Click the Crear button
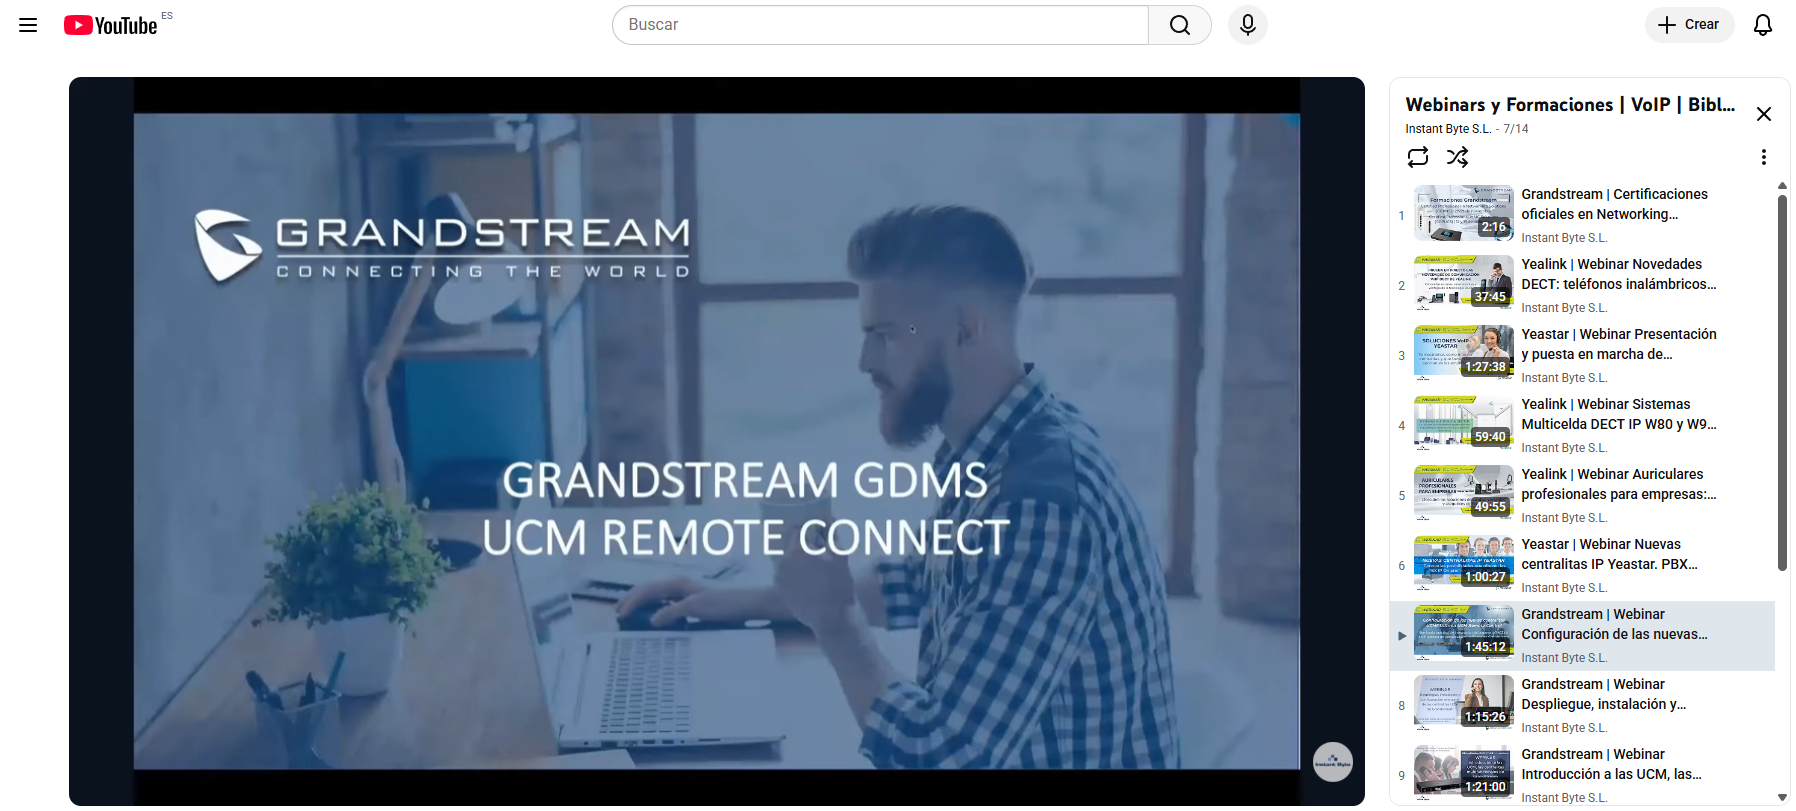This screenshot has width=1796, height=811. 1688,25
